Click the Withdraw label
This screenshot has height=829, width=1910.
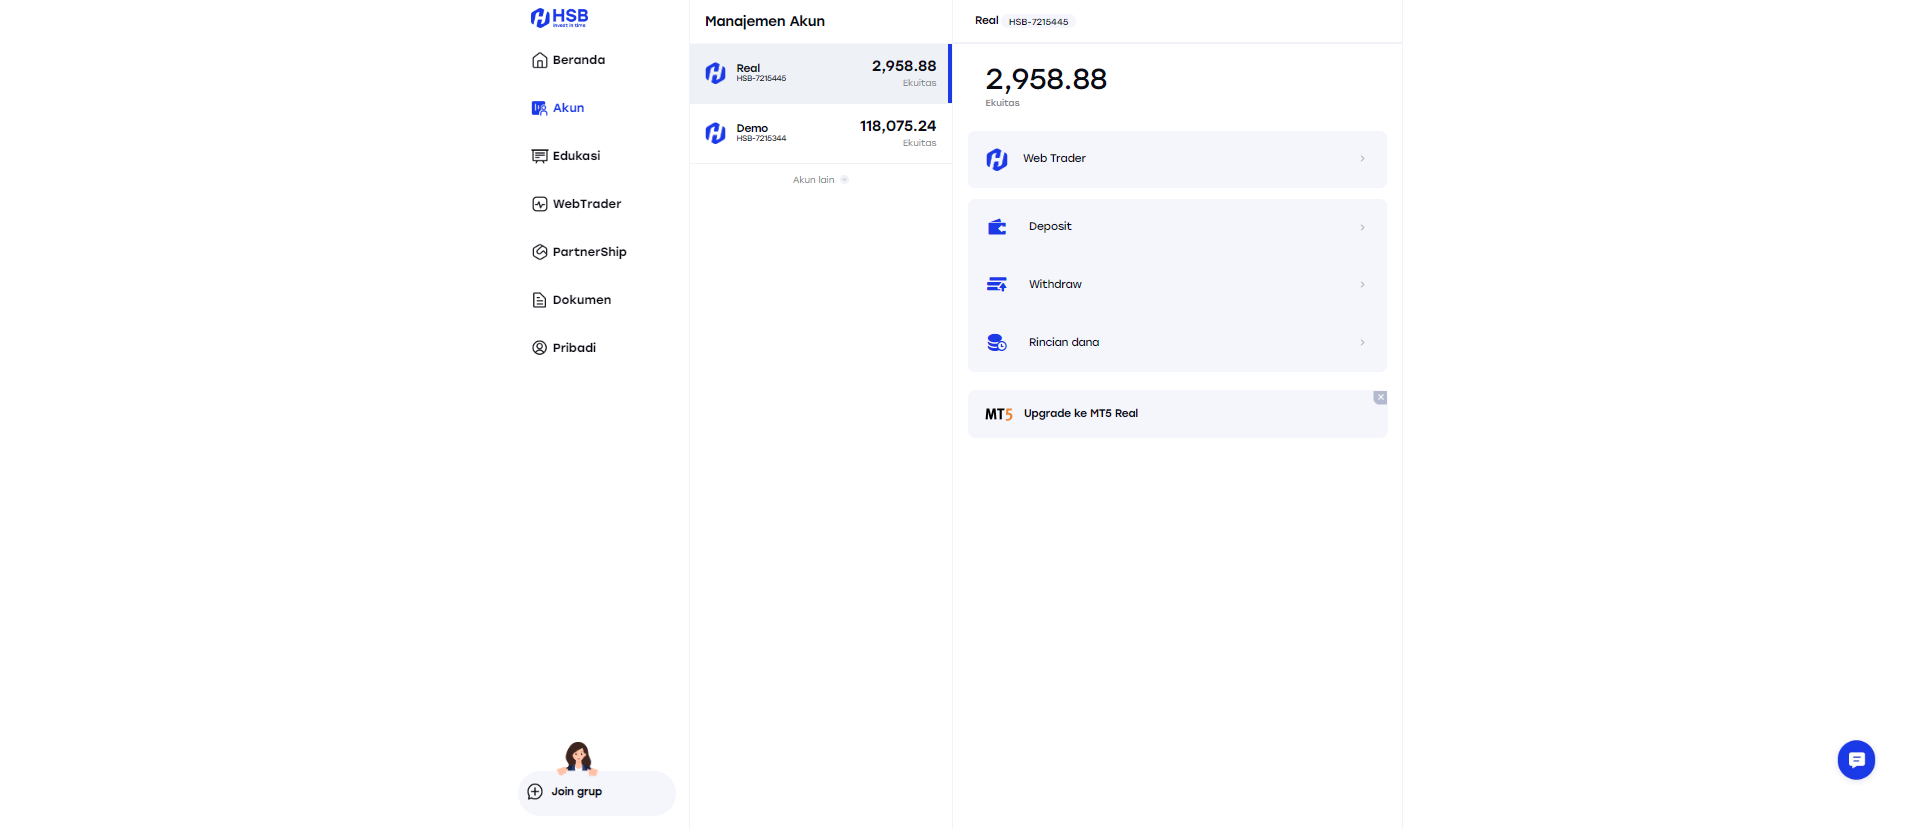[x=1055, y=285]
